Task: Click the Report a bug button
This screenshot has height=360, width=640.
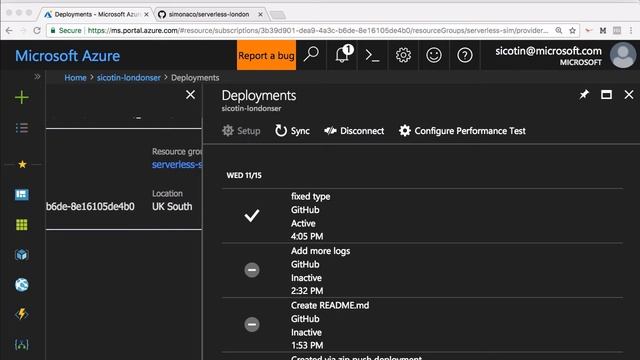Action: (266, 55)
